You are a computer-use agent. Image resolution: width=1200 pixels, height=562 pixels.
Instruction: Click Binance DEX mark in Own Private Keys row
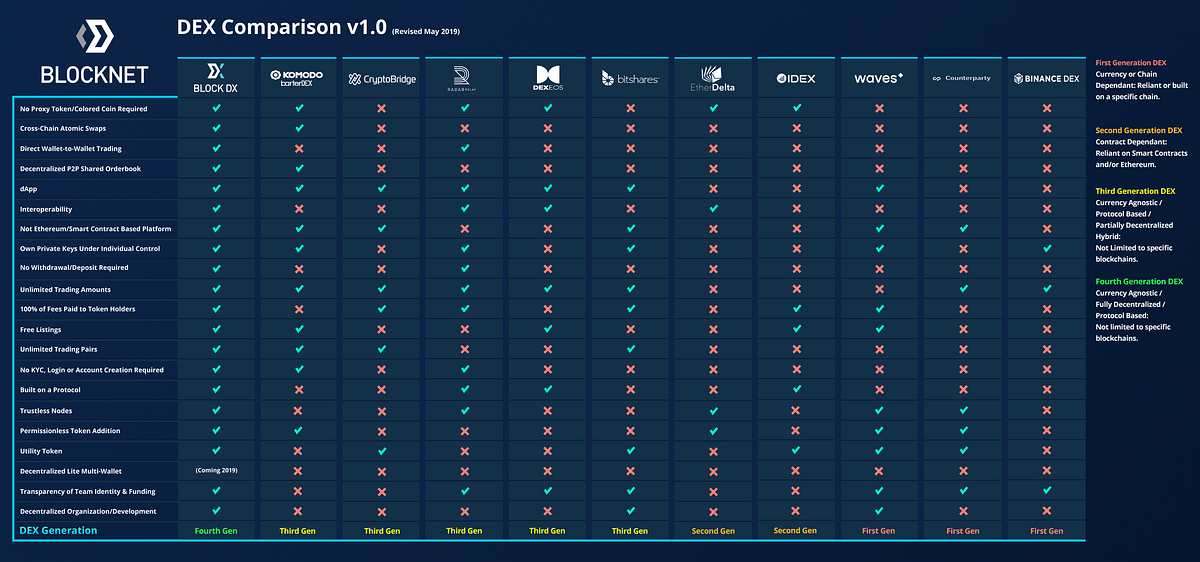pyautogui.click(x=1045, y=248)
